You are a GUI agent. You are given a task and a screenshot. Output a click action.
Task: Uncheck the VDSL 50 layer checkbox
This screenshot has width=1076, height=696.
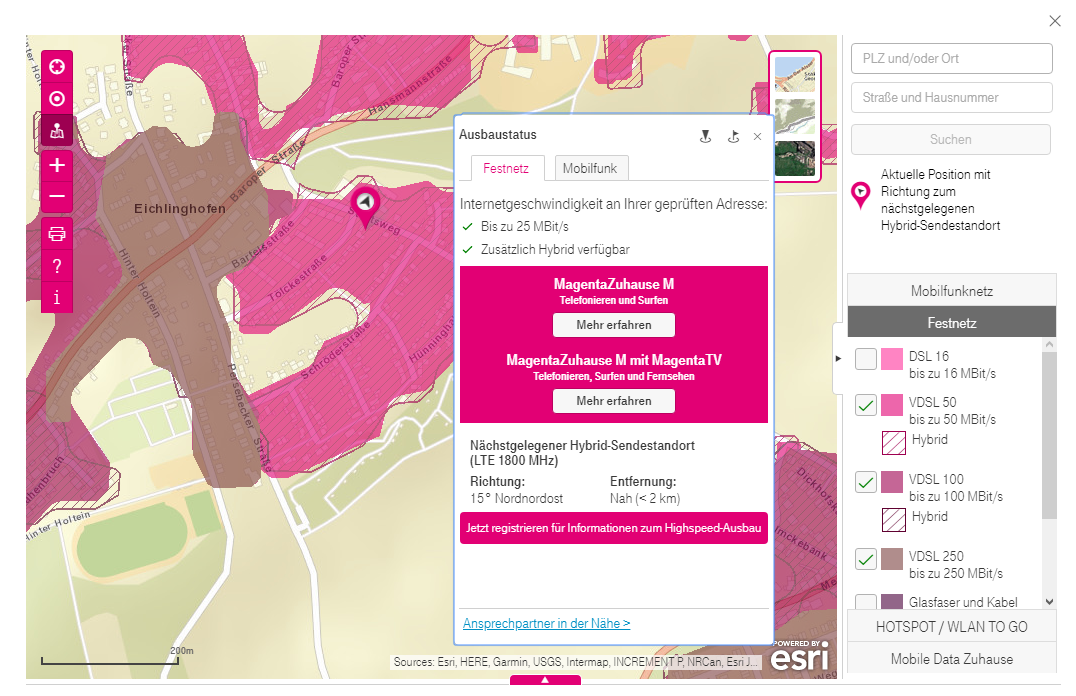(x=866, y=405)
